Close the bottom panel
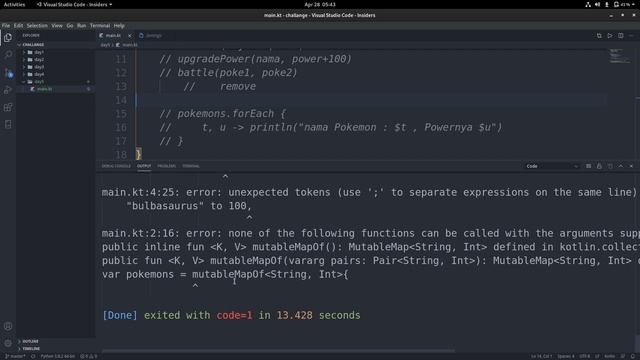Image resolution: width=640 pixels, height=360 pixels. 631,166
